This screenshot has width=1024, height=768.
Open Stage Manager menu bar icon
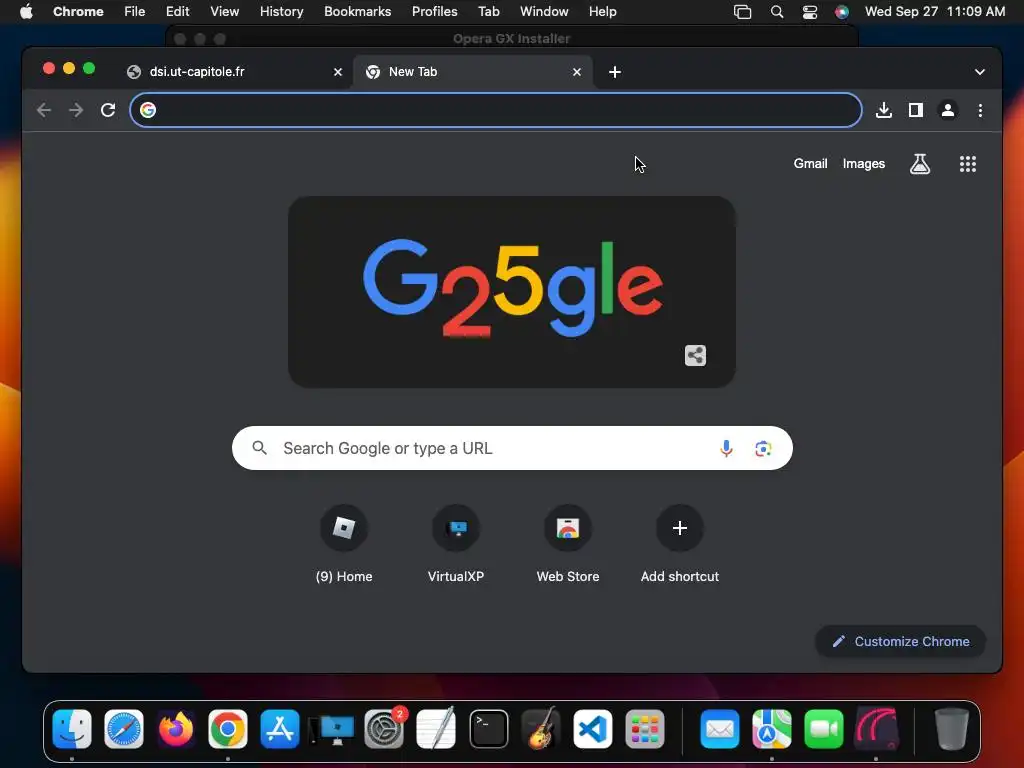tap(743, 11)
